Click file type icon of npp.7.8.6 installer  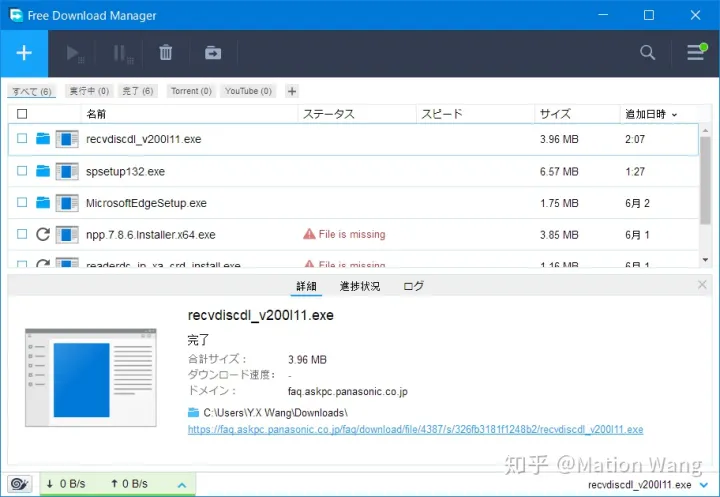(67, 235)
